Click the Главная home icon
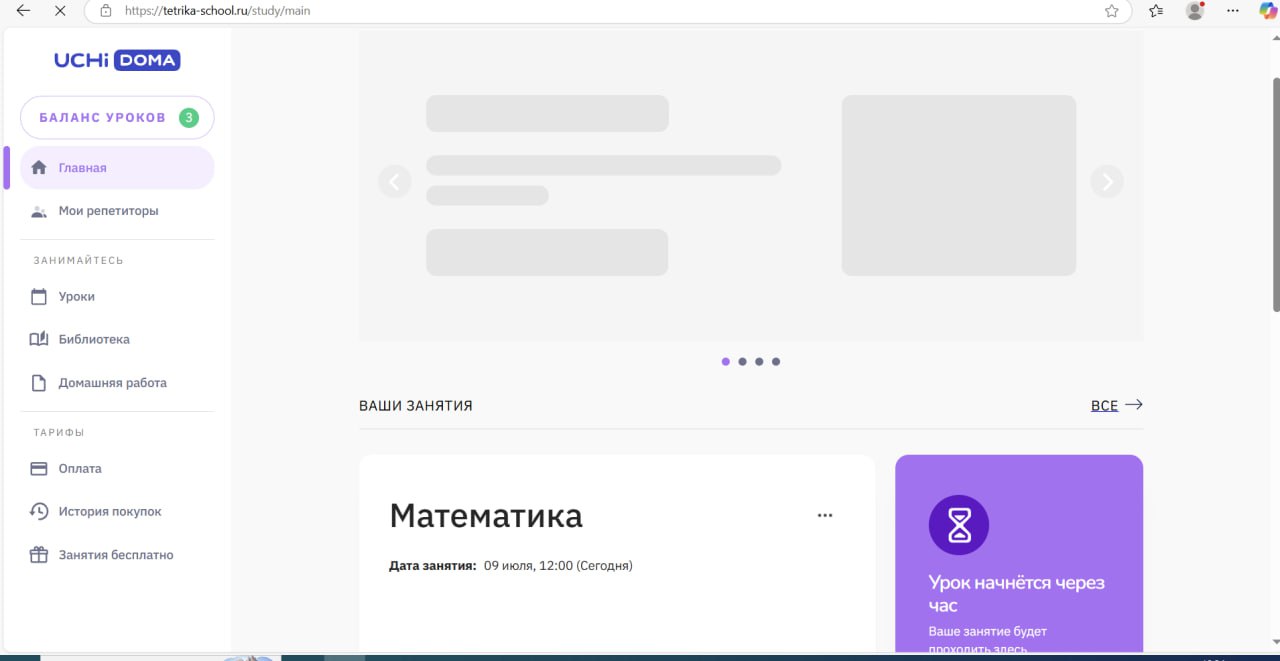The height and width of the screenshot is (661, 1280). 39,168
